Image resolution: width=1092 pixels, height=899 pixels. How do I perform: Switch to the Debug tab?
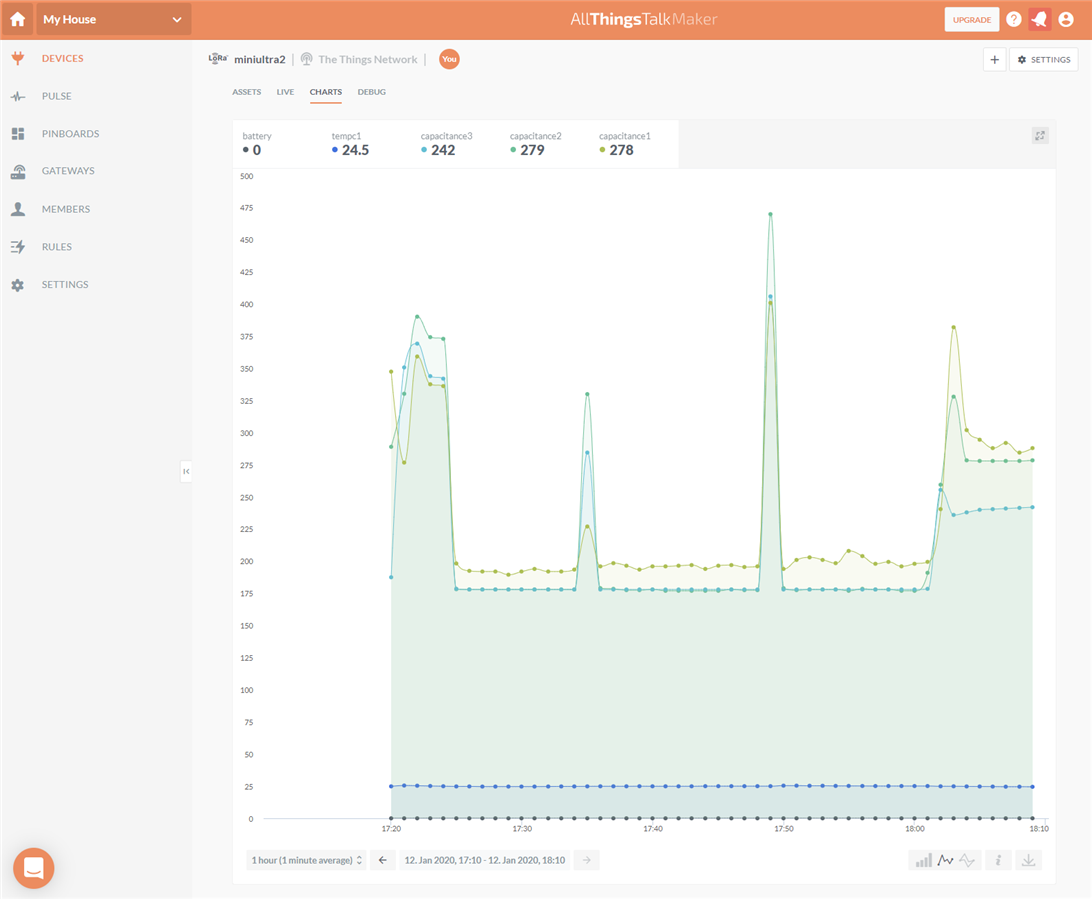tap(371, 92)
